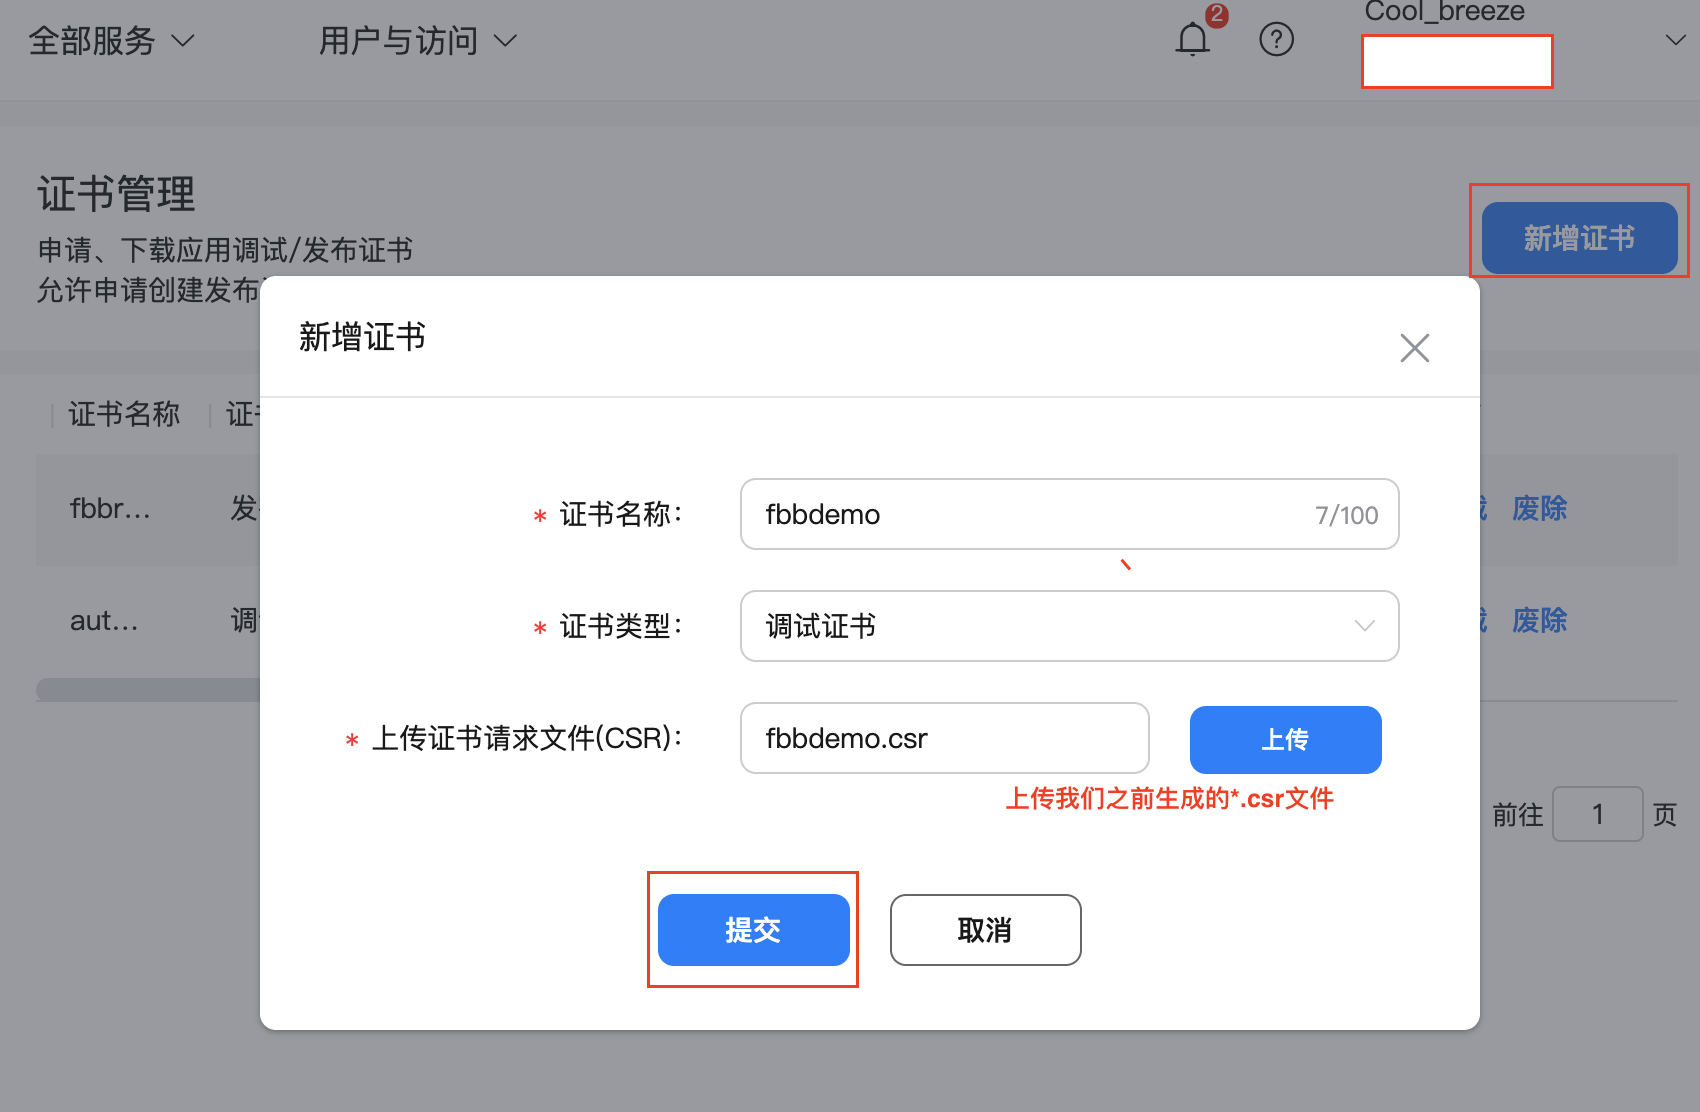Open the 用户与访问 dropdown menu
The width and height of the screenshot is (1700, 1112).
coord(418,41)
